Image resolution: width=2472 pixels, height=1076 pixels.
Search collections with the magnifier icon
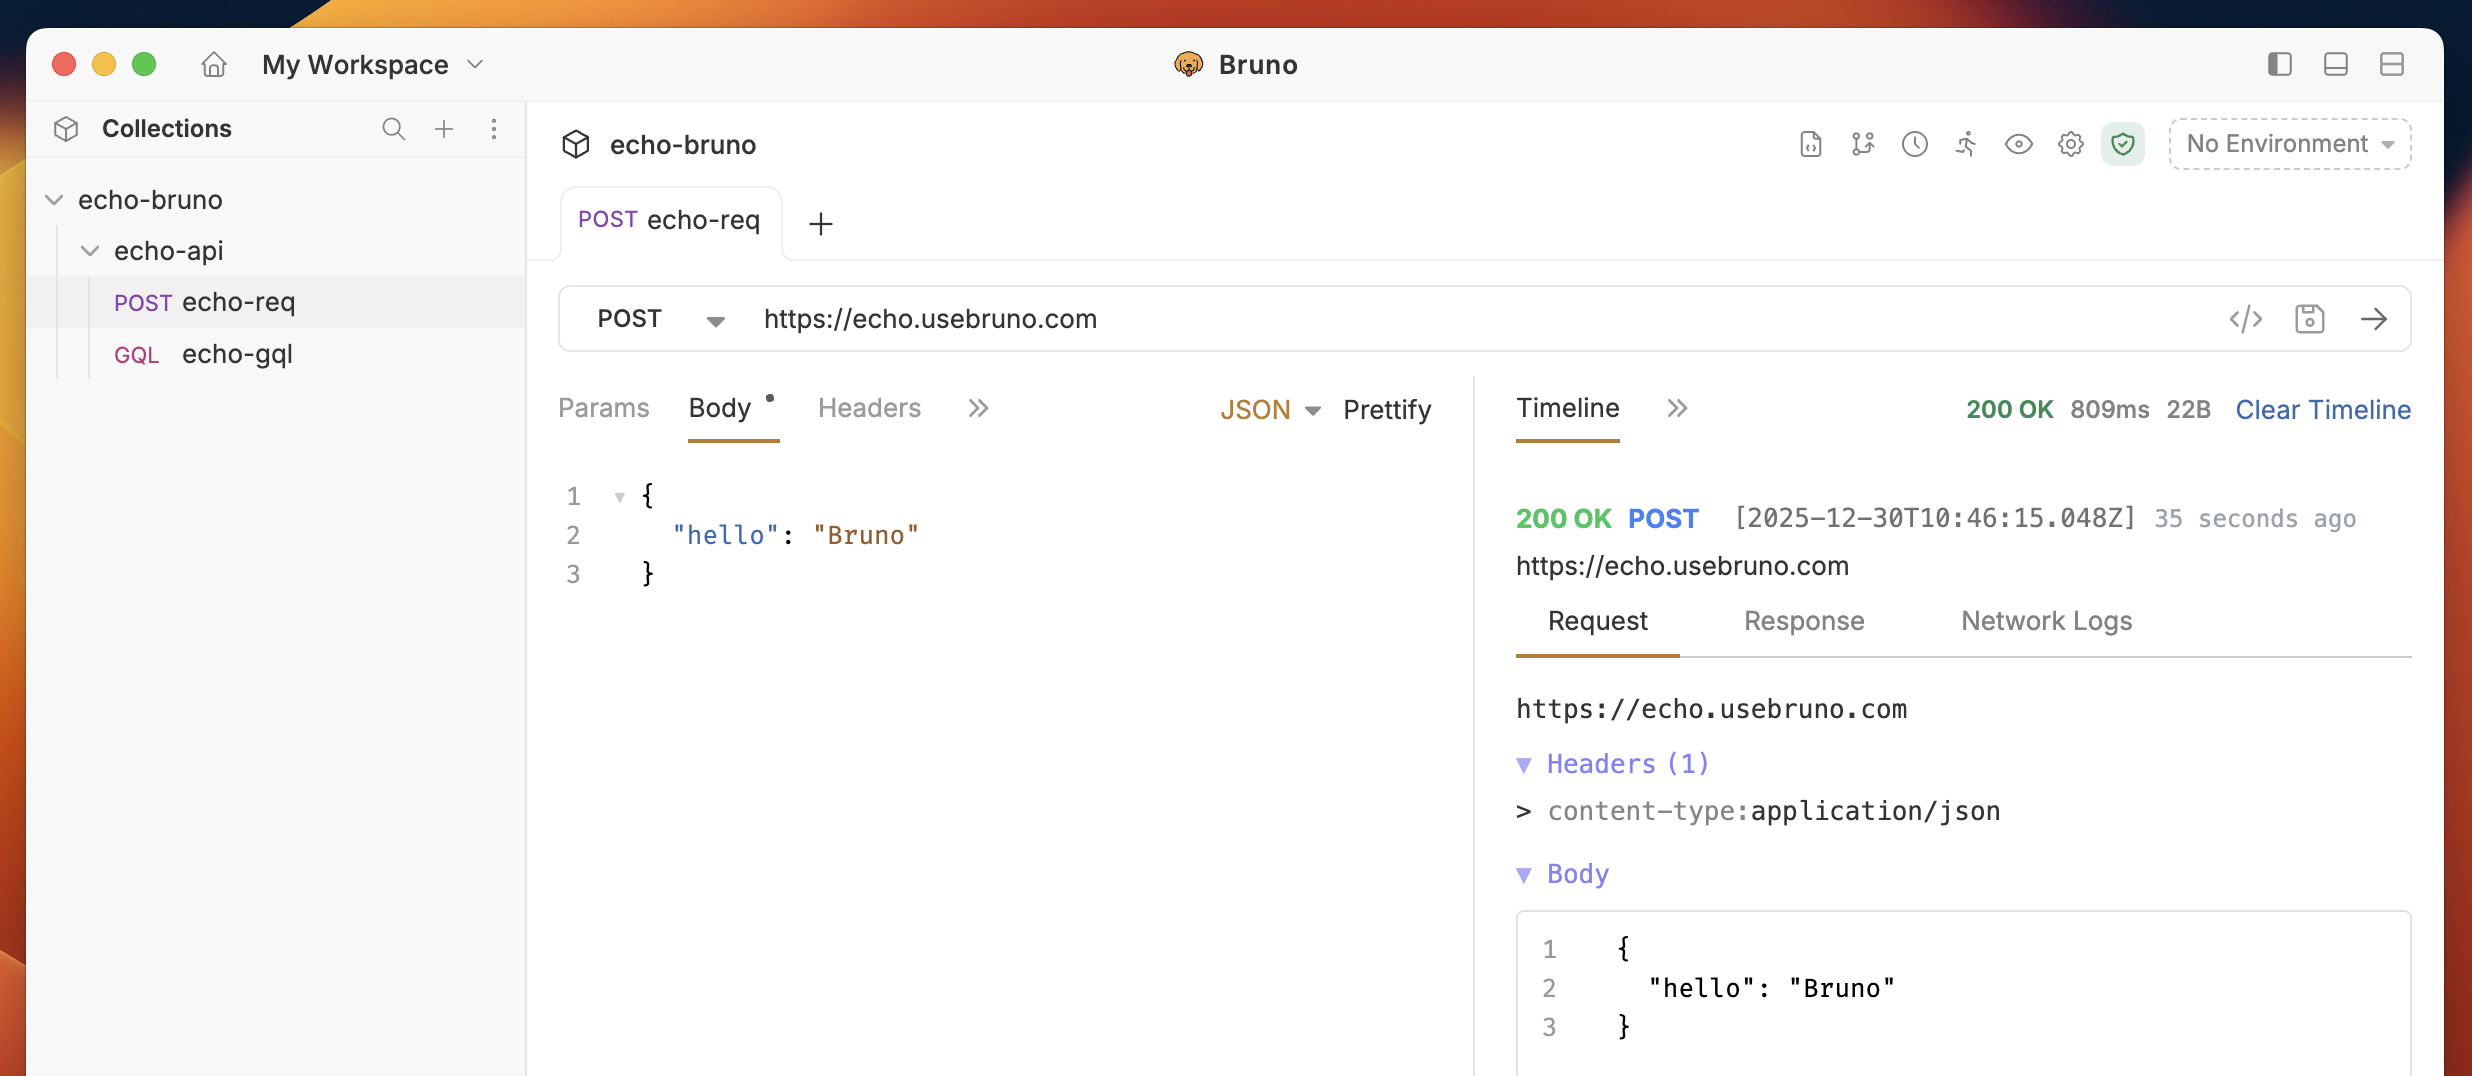click(x=393, y=129)
